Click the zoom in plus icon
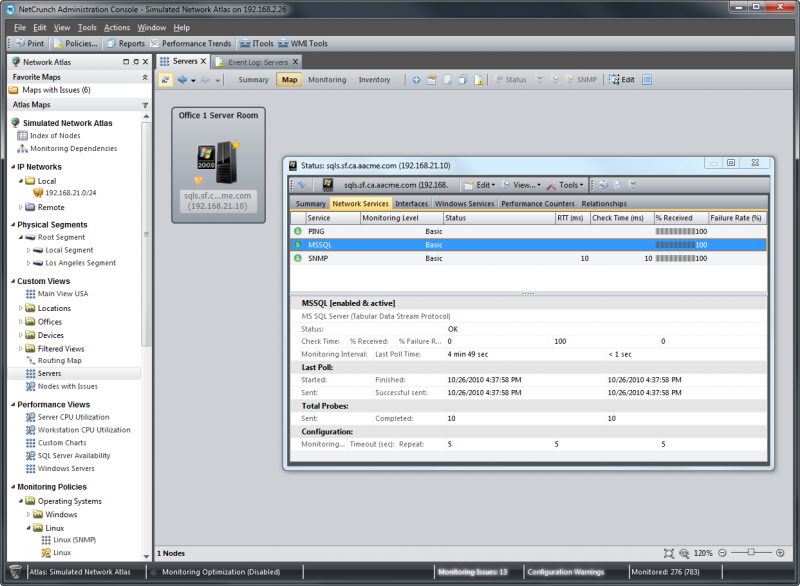This screenshot has height=586, width=800. coord(780,553)
